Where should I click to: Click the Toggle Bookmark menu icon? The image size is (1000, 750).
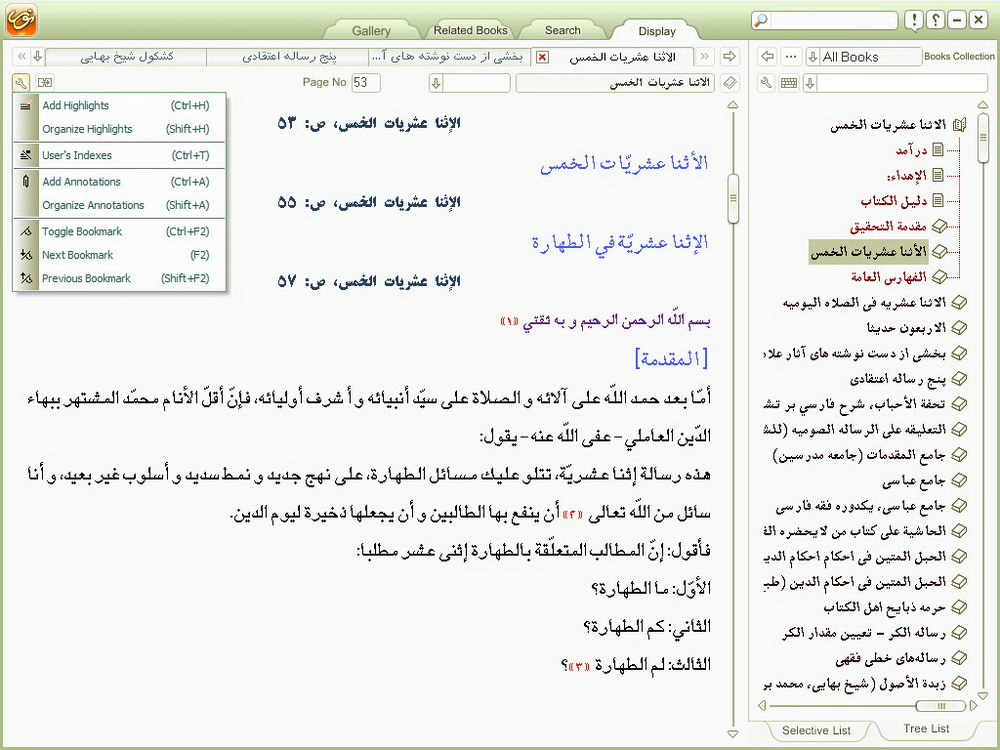[x=26, y=232]
